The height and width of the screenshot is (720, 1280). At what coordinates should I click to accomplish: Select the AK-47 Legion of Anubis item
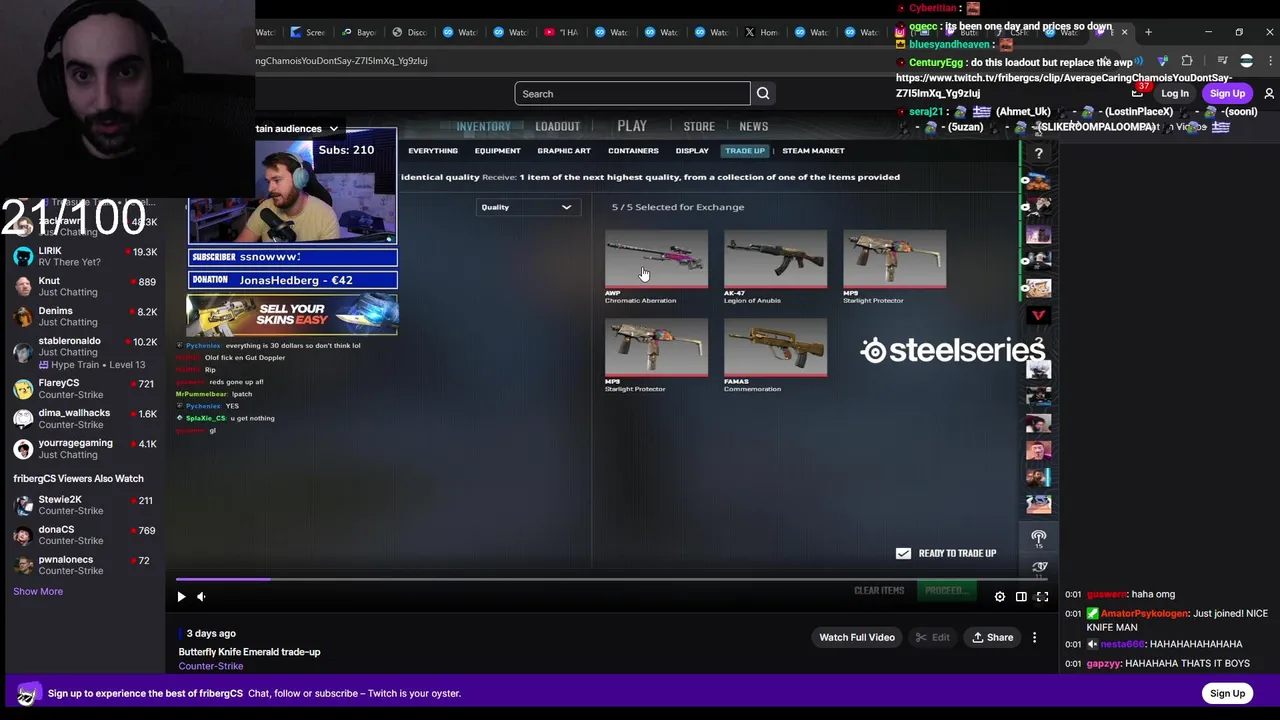[775, 266]
